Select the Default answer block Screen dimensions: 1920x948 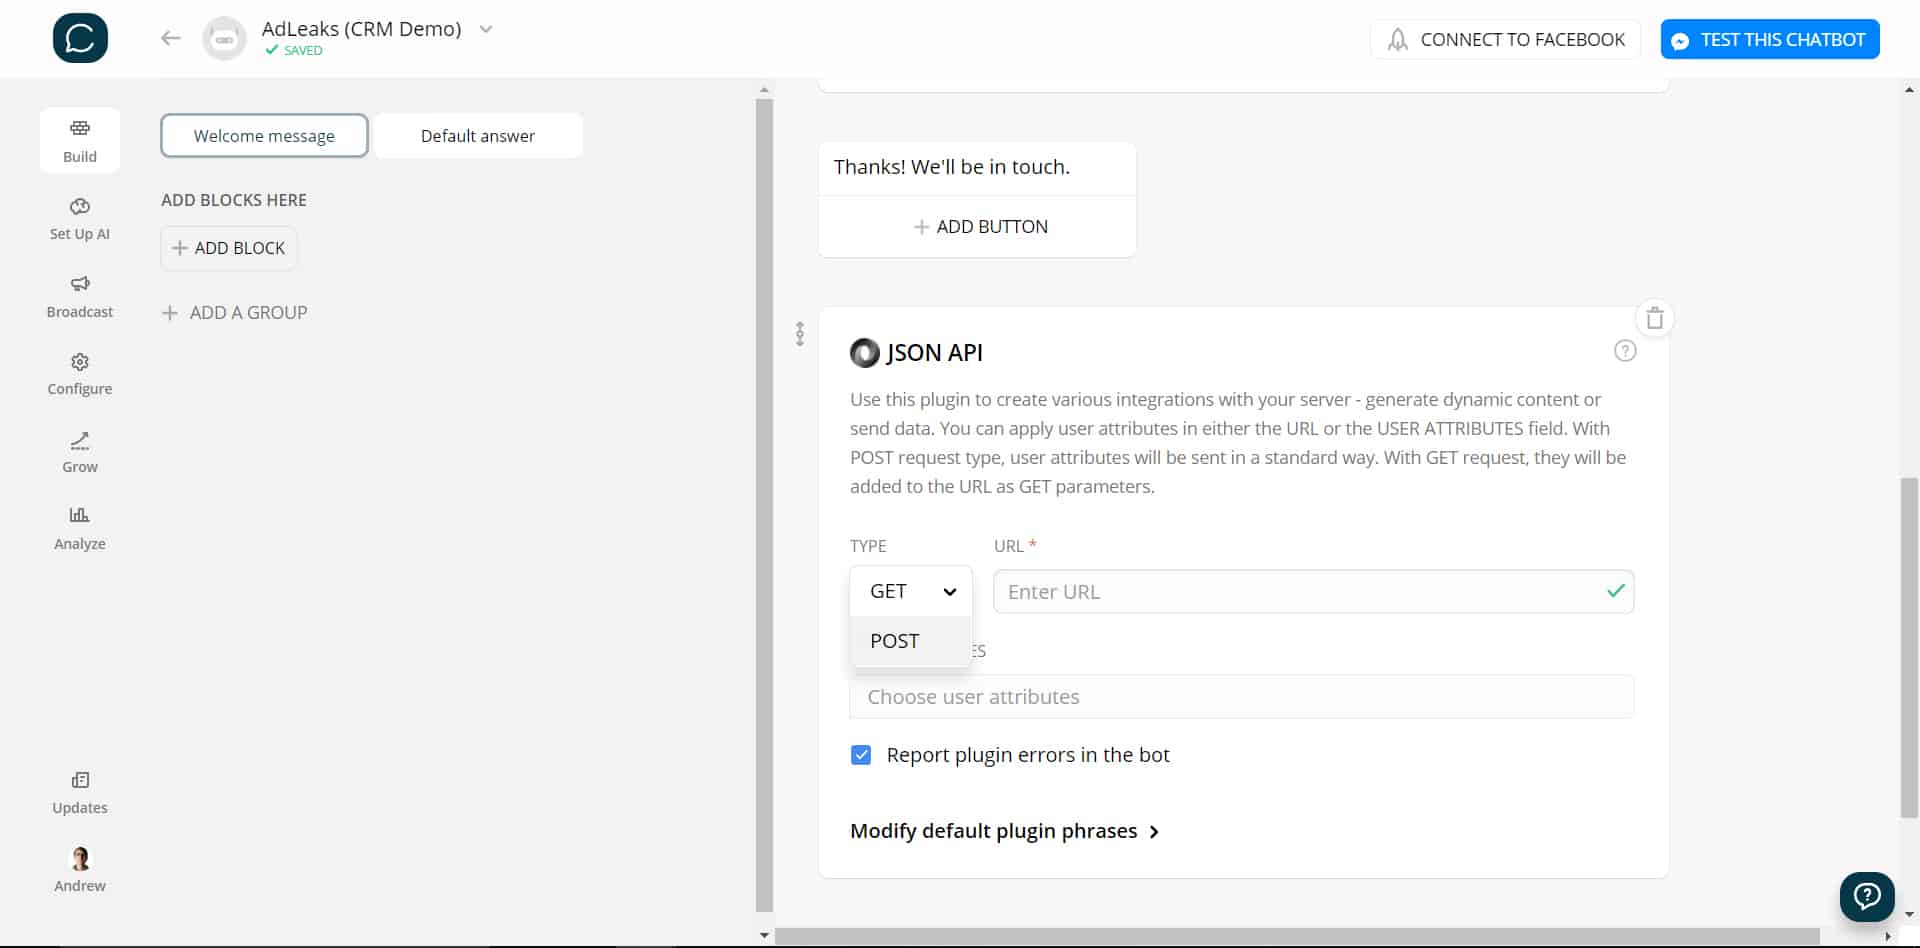[478, 135]
